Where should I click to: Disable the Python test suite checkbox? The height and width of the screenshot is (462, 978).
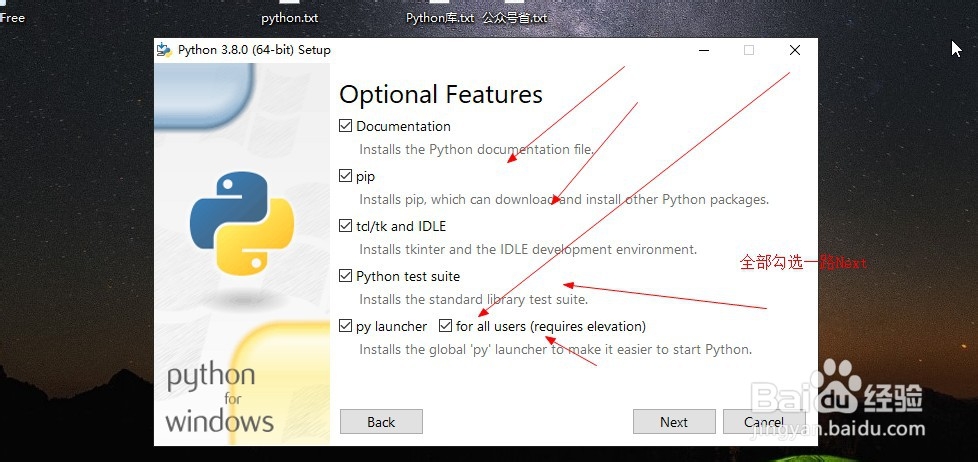(x=346, y=276)
